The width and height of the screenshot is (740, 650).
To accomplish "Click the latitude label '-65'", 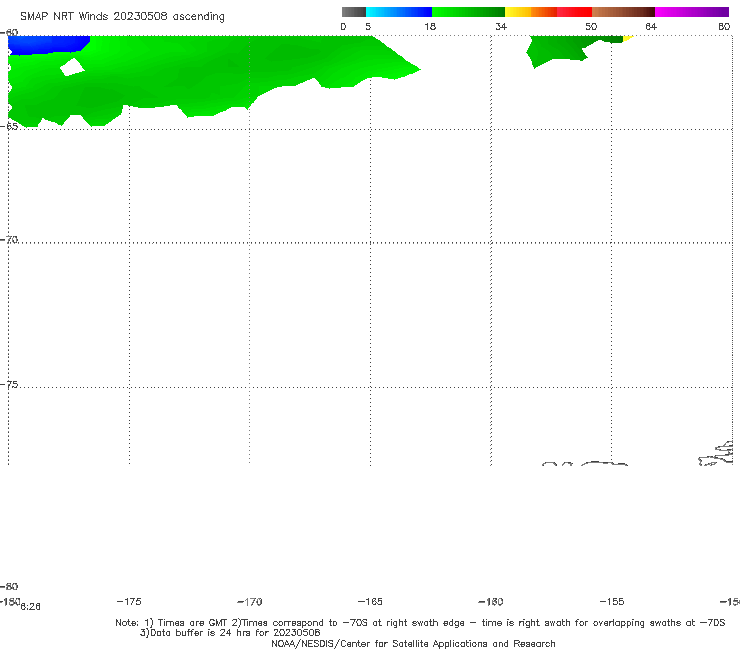I will pos(9,126).
